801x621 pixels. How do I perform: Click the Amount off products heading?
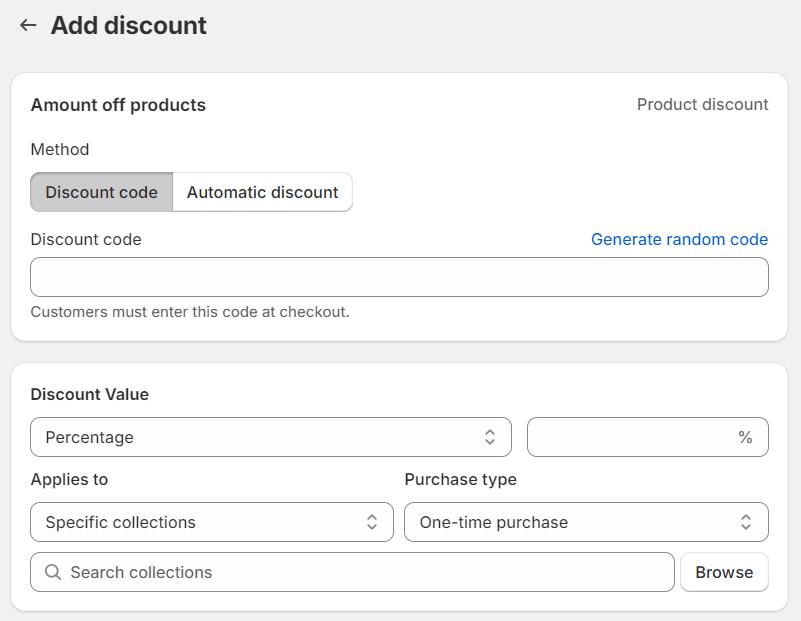coord(118,105)
